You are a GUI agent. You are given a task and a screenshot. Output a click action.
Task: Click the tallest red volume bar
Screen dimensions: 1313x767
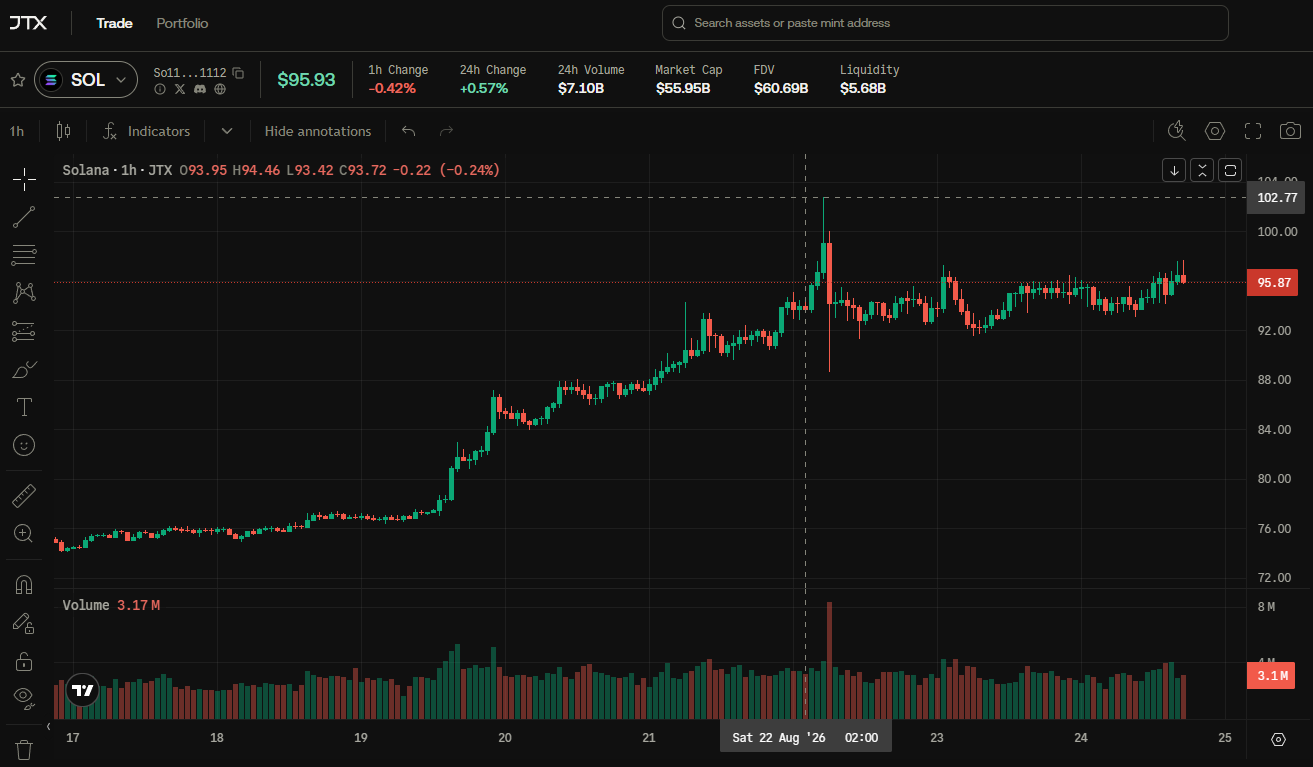coord(829,660)
